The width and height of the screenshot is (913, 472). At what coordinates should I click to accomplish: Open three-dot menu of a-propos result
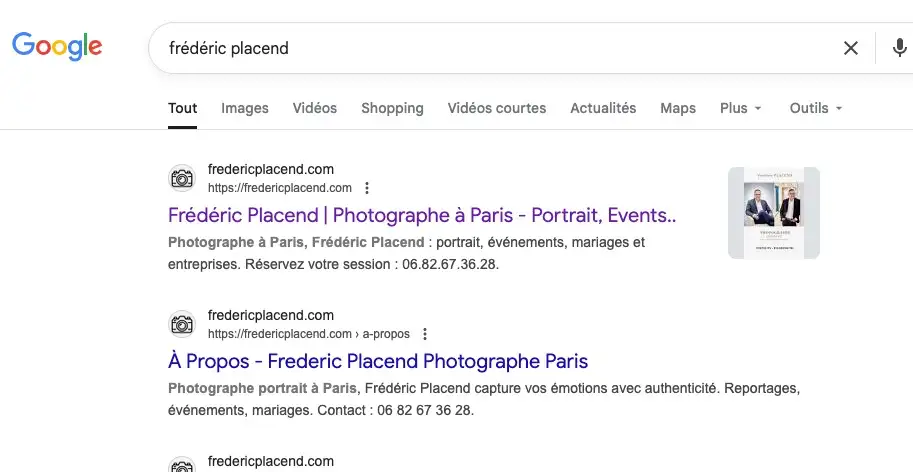click(425, 334)
